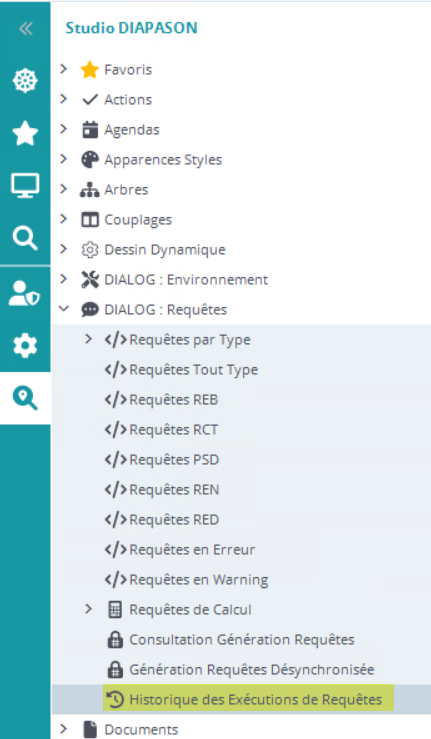The width and height of the screenshot is (431, 739).
Task: Open Consultation Génération Requêtes label
Action: (242, 640)
